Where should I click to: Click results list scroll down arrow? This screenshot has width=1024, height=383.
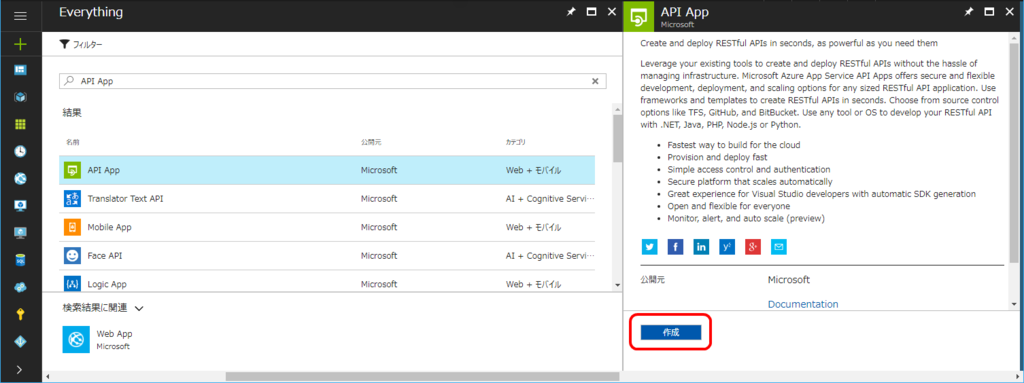(617, 285)
